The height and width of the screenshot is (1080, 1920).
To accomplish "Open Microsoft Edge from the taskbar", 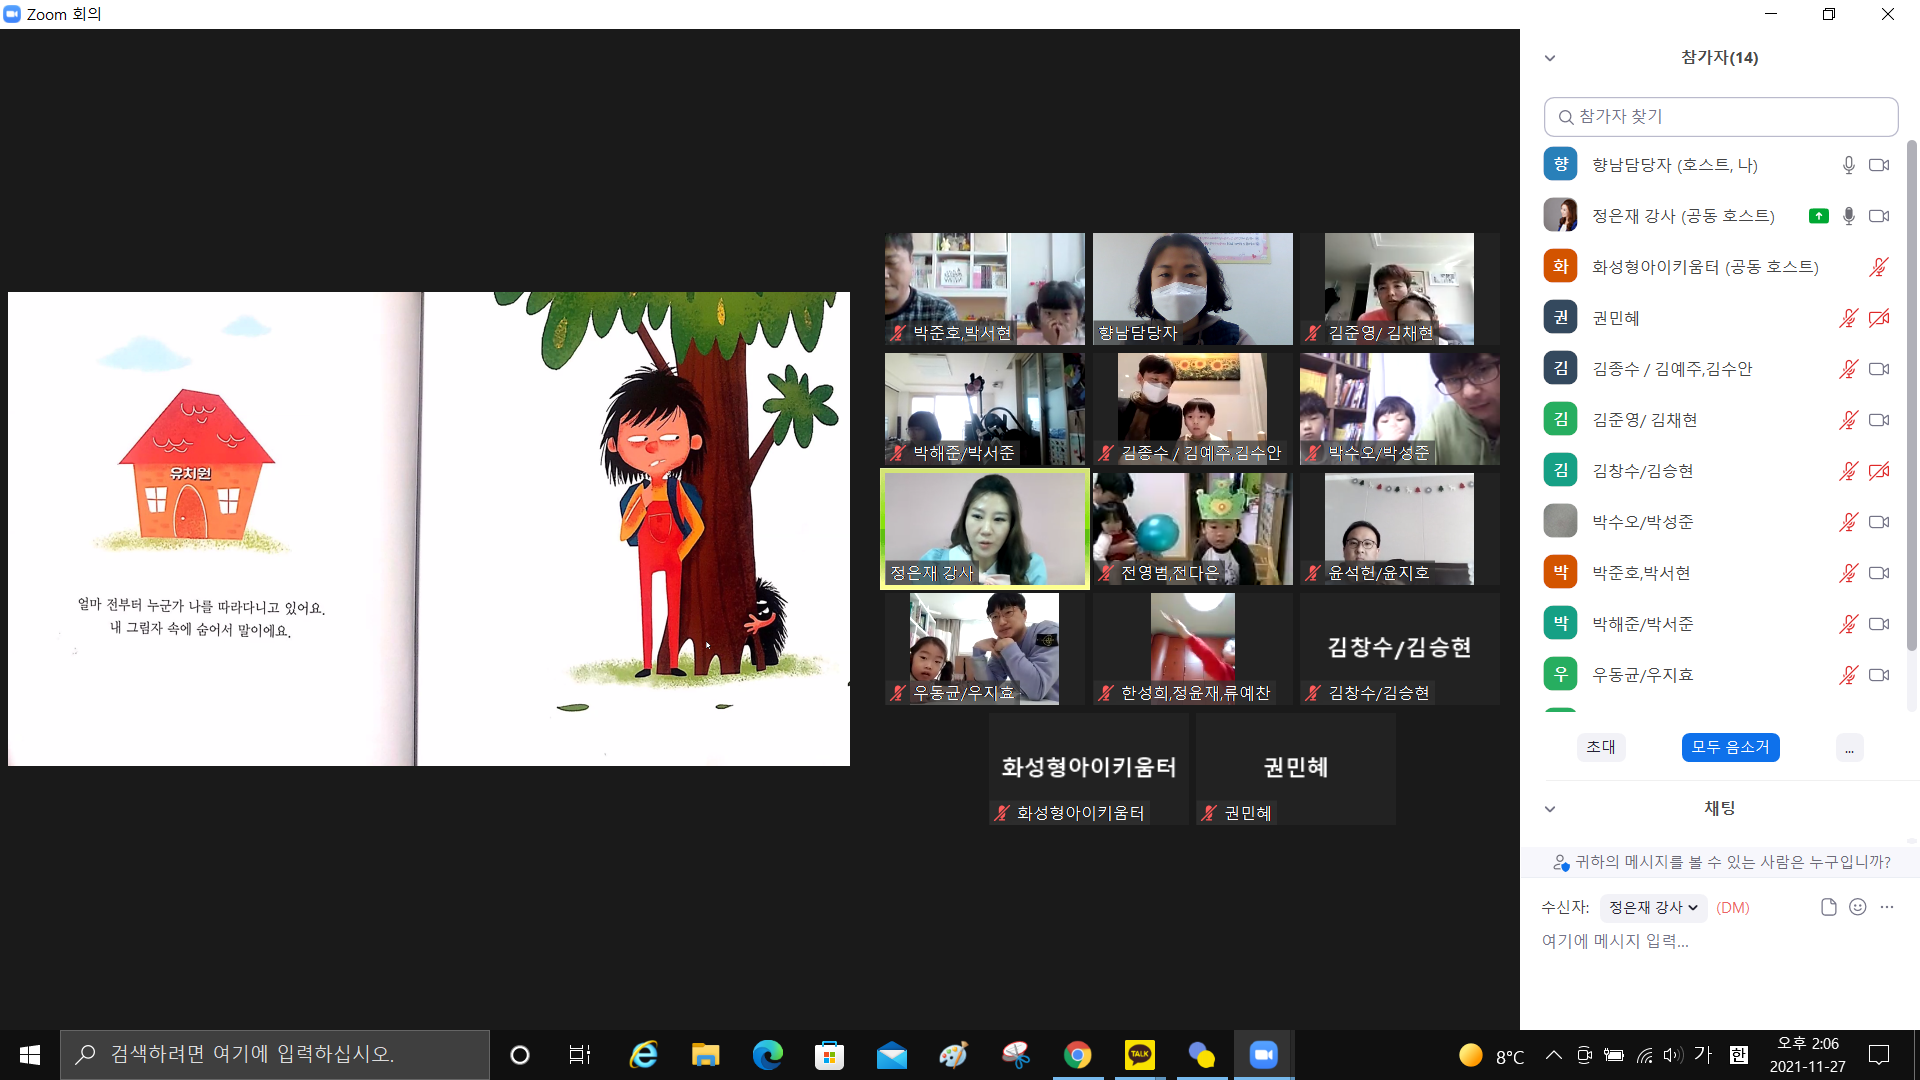I will 767,1055.
